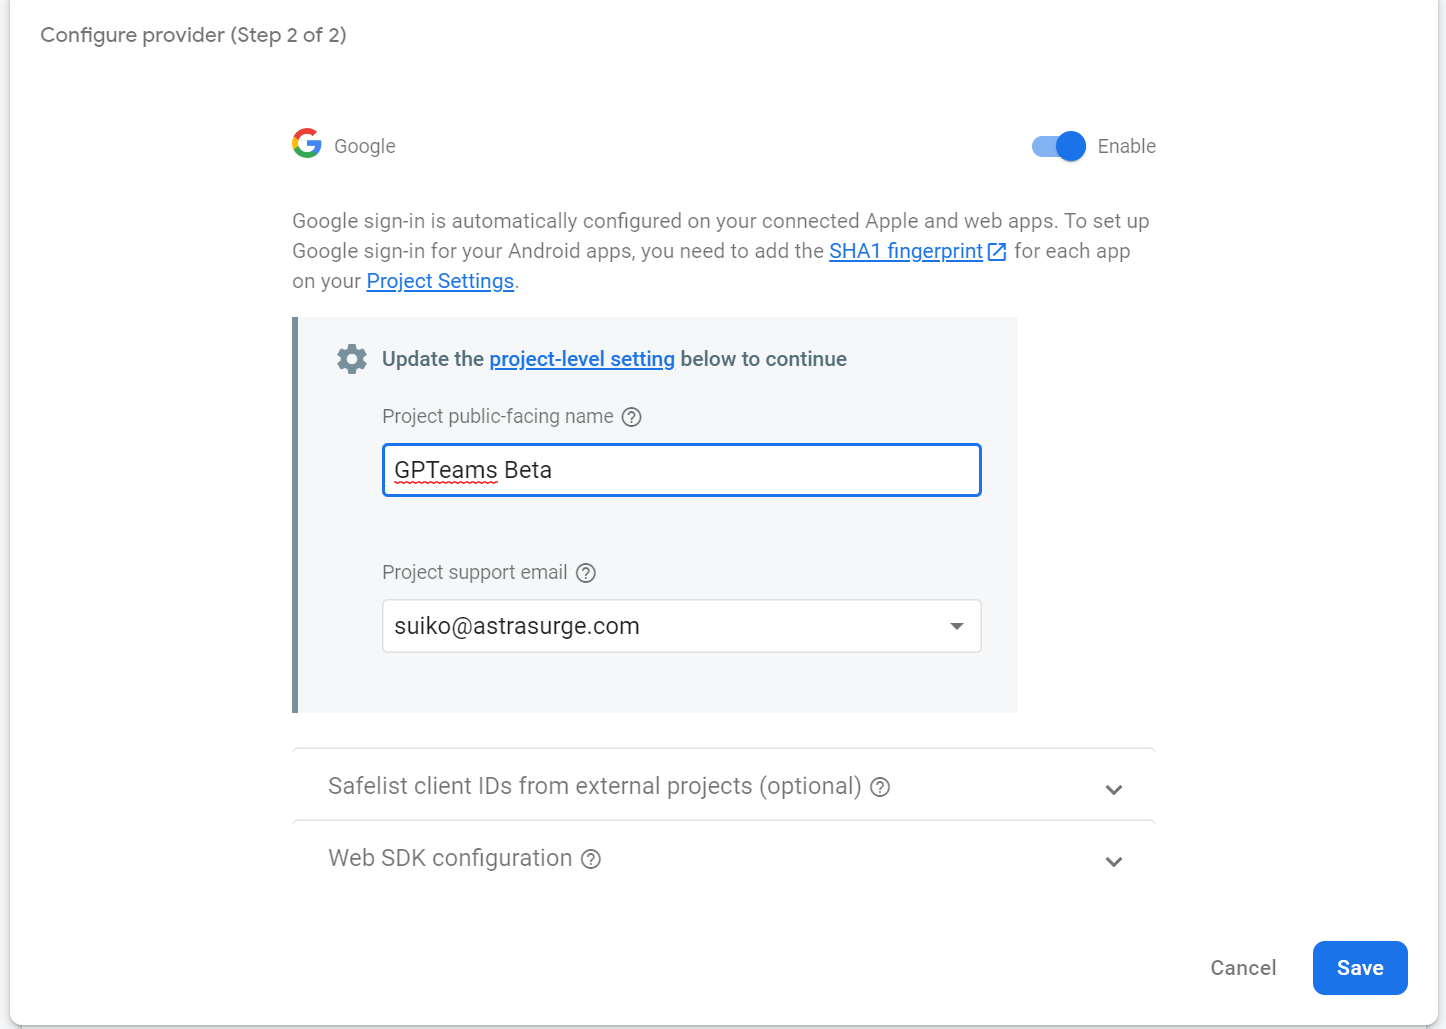Click help icon for Project public-facing name

pos(632,417)
